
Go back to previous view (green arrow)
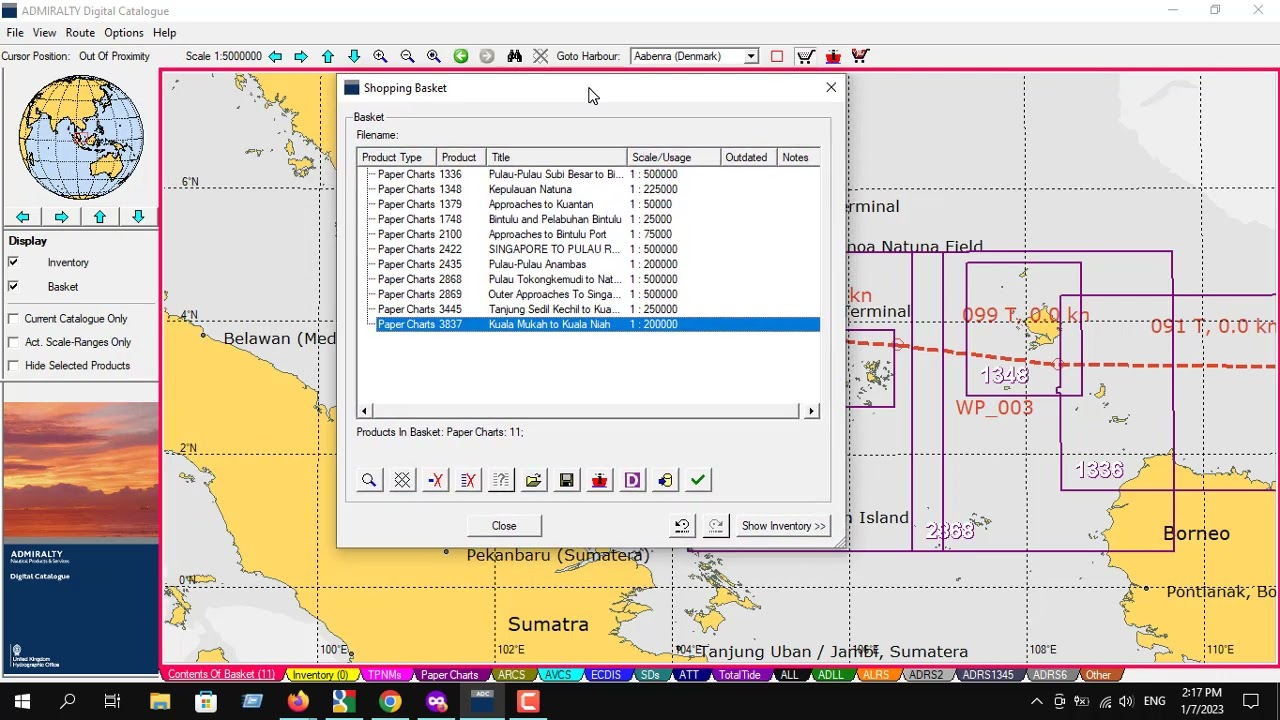pos(461,57)
